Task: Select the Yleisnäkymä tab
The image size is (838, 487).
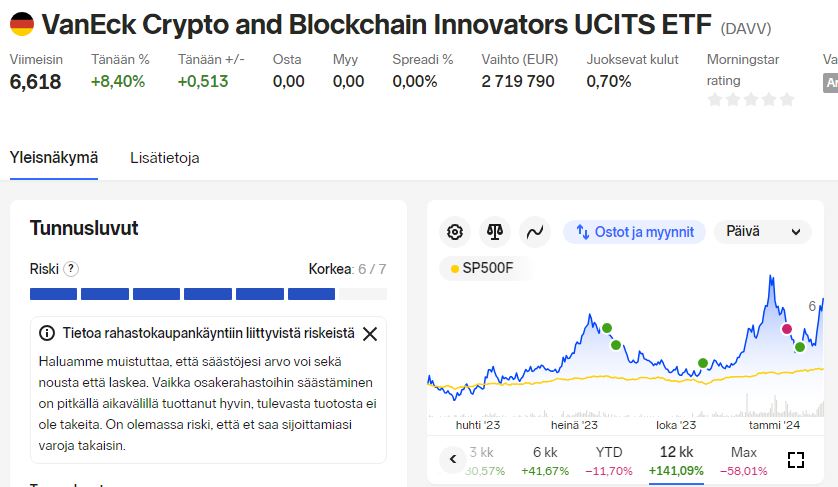Action: (x=54, y=158)
